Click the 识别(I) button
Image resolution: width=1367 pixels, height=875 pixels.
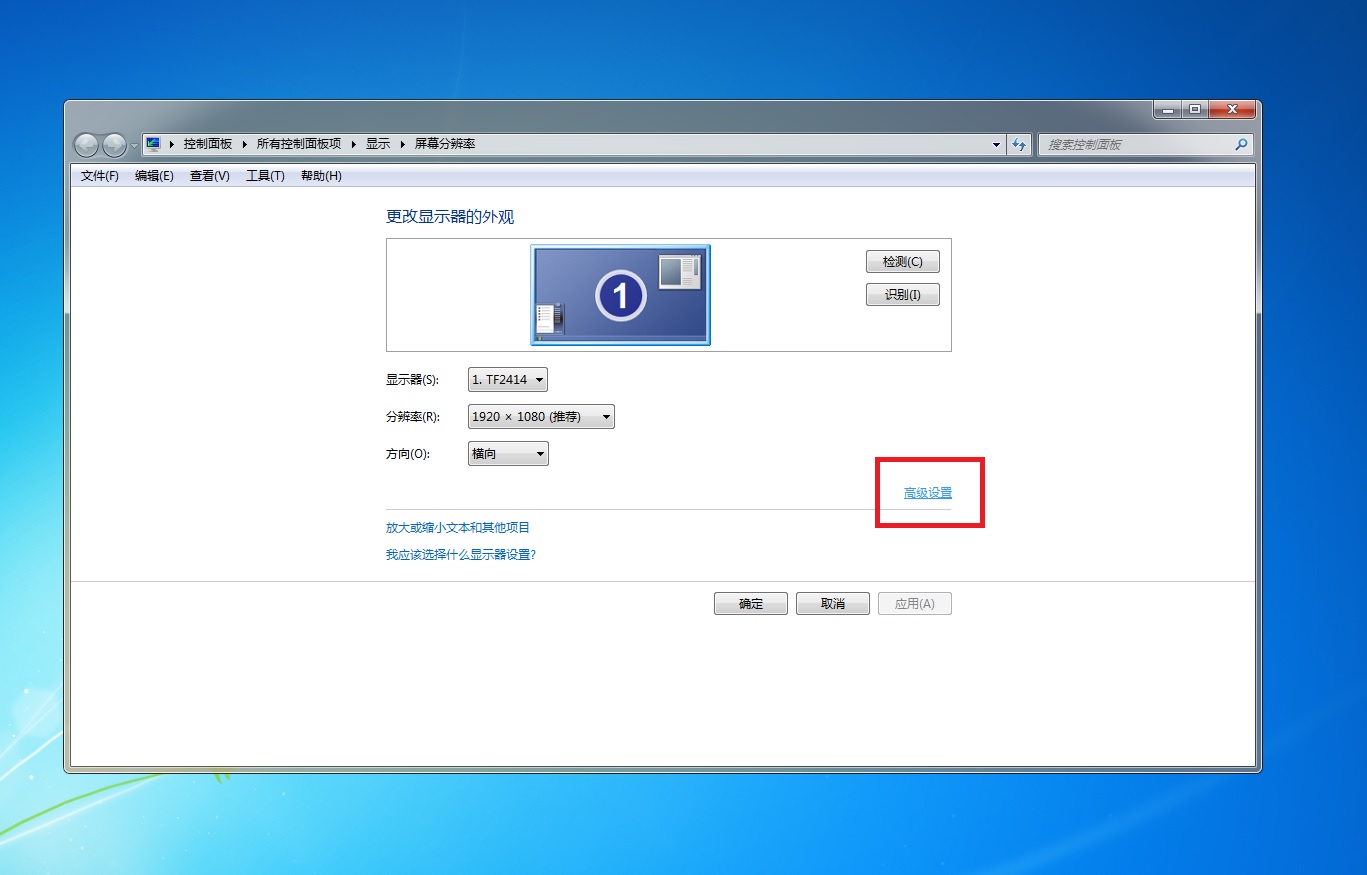pyautogui.click(x=902, y=295)
